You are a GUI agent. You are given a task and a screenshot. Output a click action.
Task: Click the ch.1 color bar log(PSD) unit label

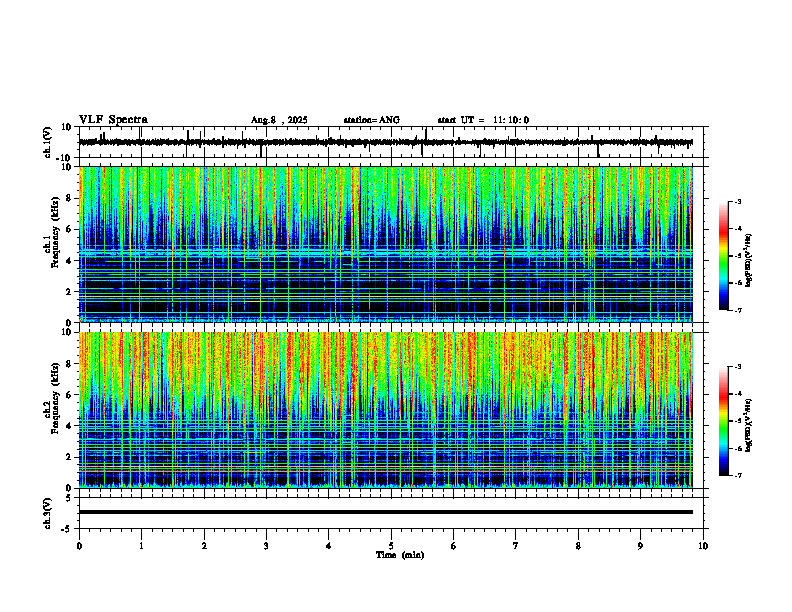(749, 260)
